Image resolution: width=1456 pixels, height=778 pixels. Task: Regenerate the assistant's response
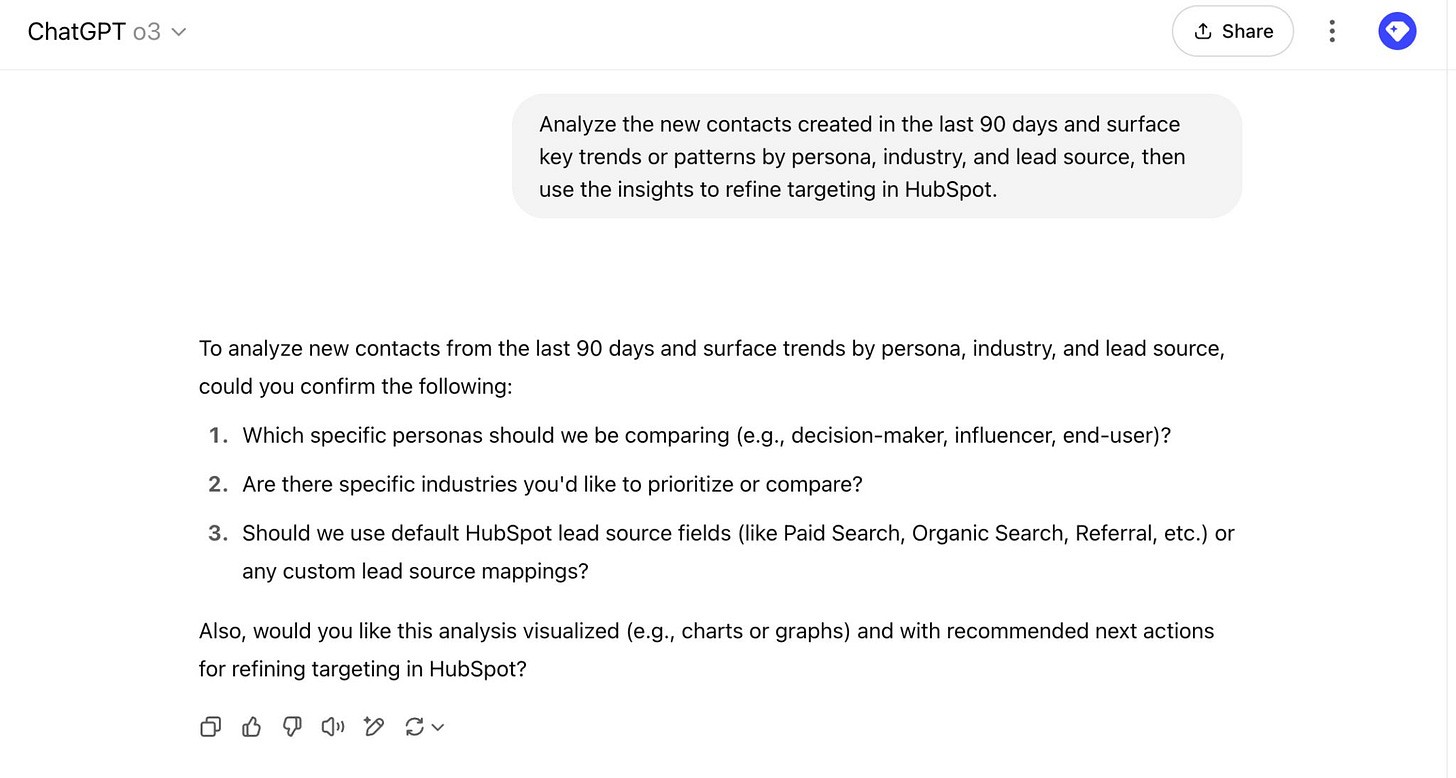click(414, 727)
